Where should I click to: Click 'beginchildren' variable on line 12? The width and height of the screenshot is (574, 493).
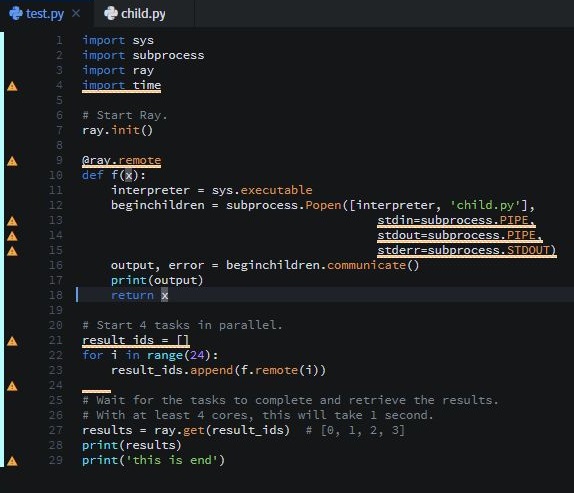[x=158, y=205]
